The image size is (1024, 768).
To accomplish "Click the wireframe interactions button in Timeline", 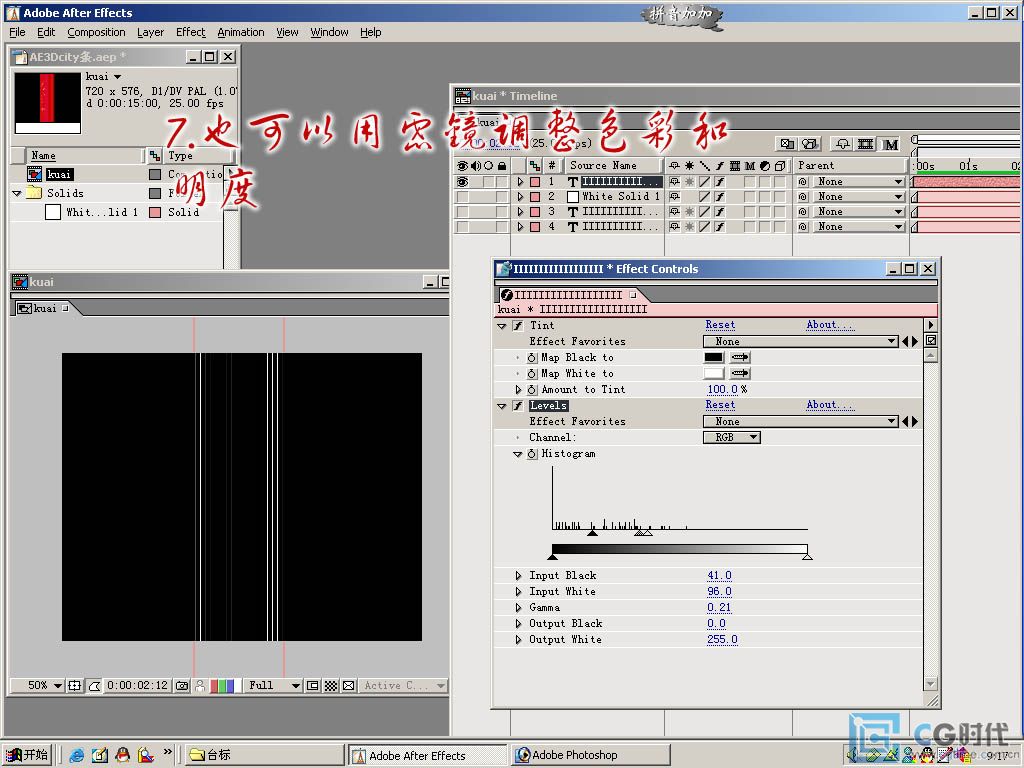I will click(x=787, y=144).
